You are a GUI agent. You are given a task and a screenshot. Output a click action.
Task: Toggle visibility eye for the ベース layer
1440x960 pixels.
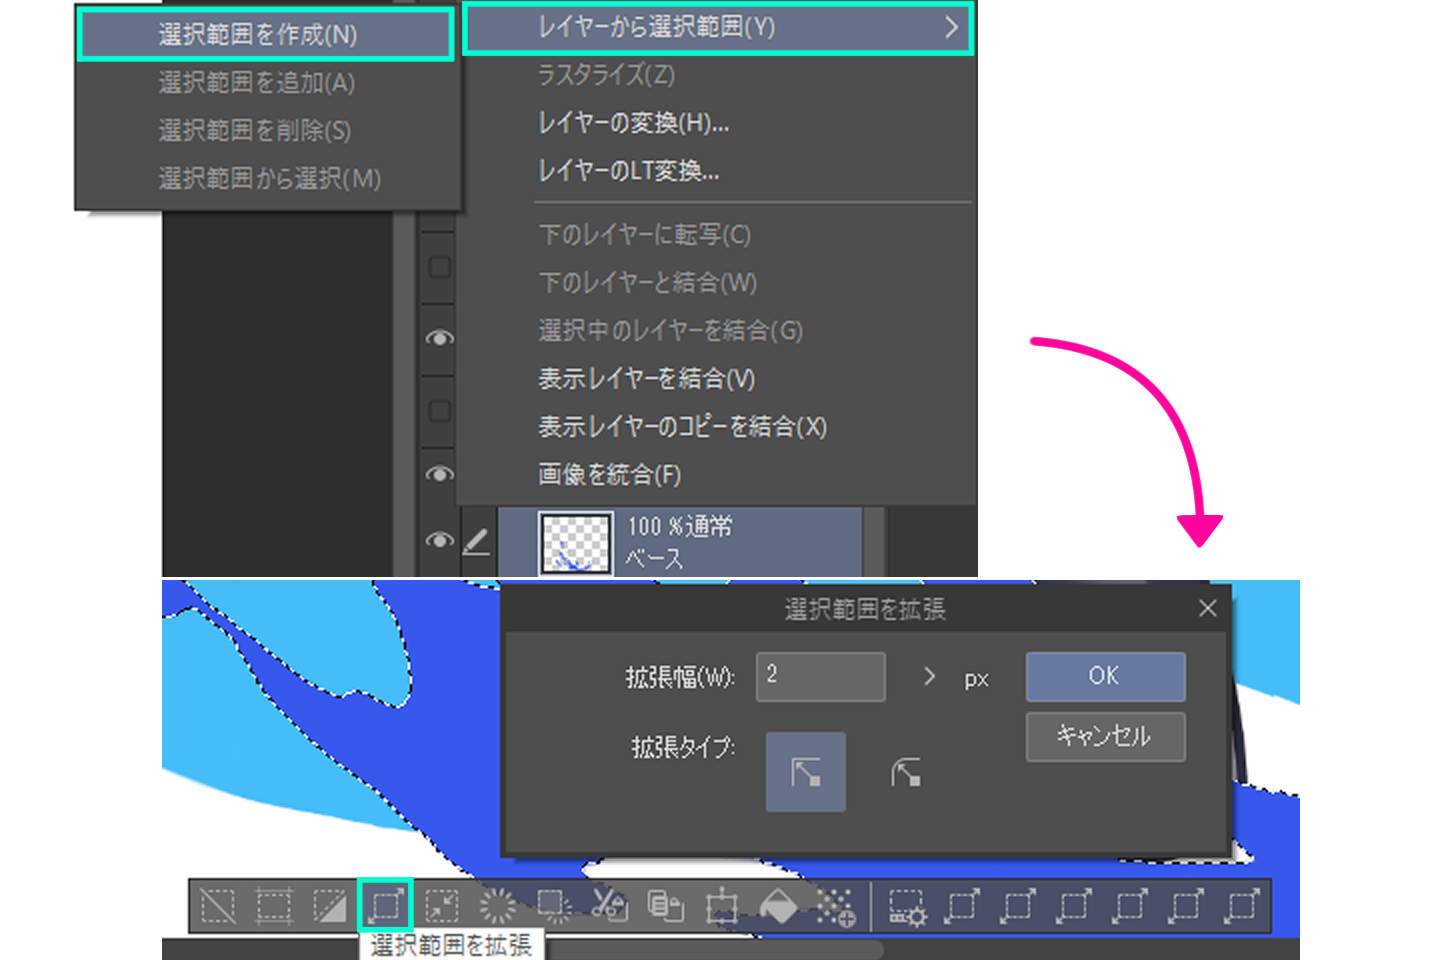point(439,540)
